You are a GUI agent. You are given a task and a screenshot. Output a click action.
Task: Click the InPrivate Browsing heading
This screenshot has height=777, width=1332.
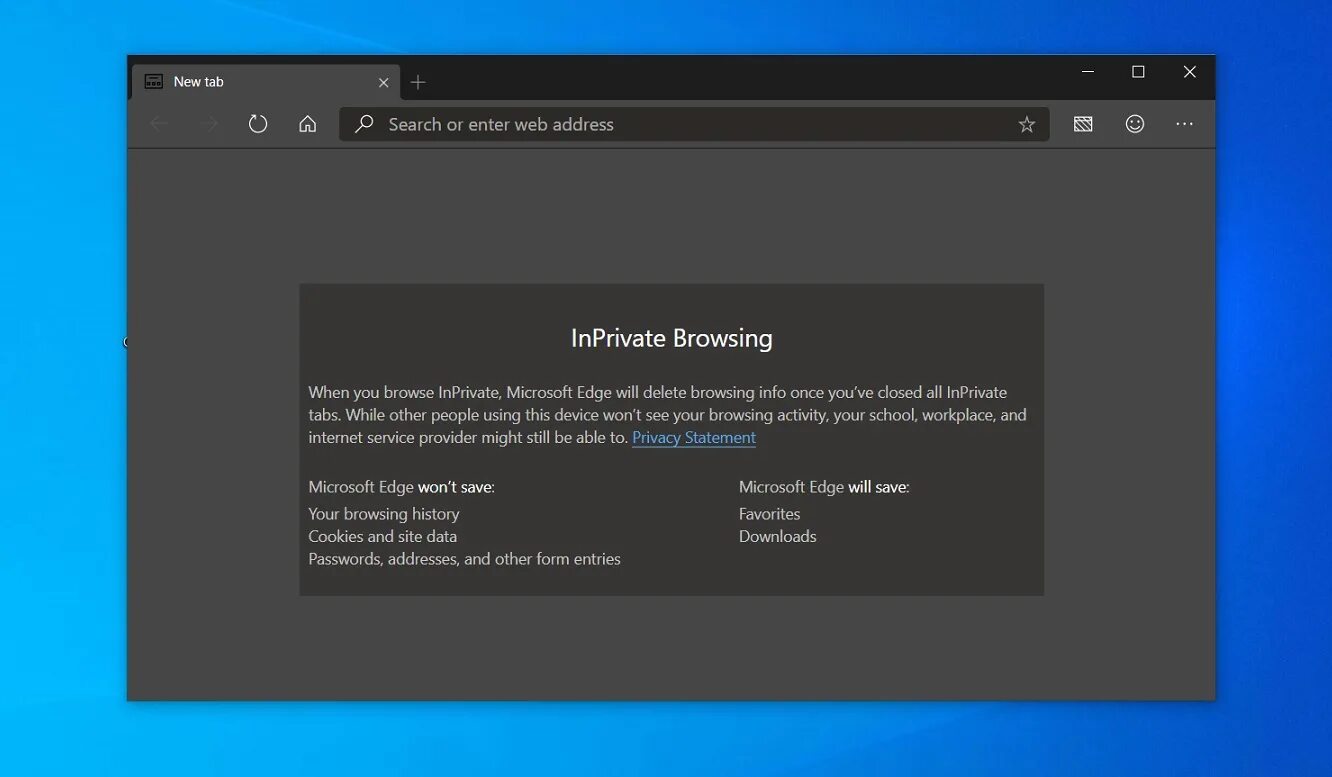tap(672, 338)
